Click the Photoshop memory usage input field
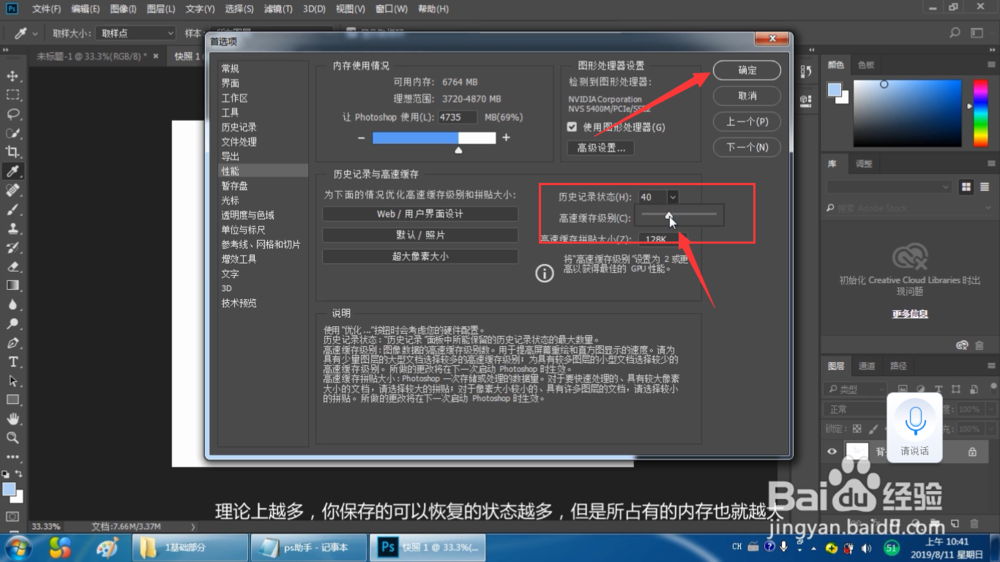 tap(457, 117)
